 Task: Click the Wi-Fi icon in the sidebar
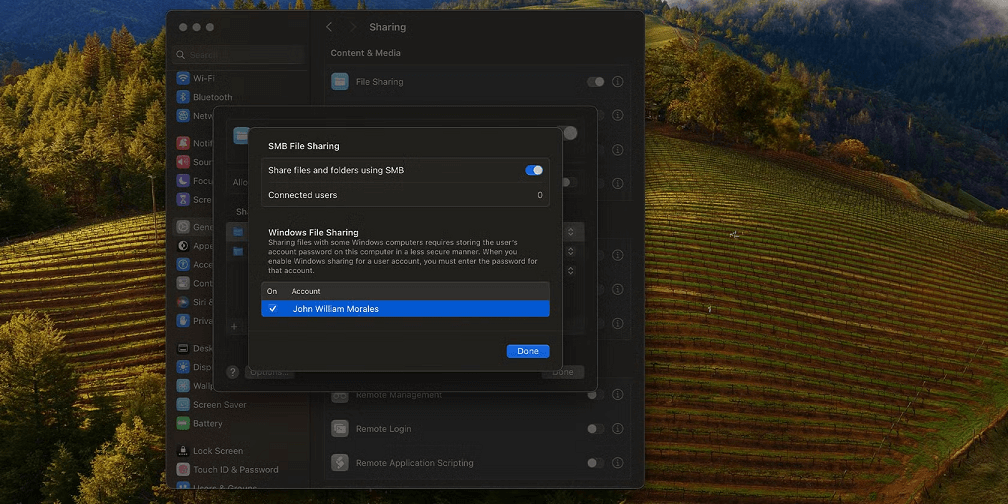(183, 78)
